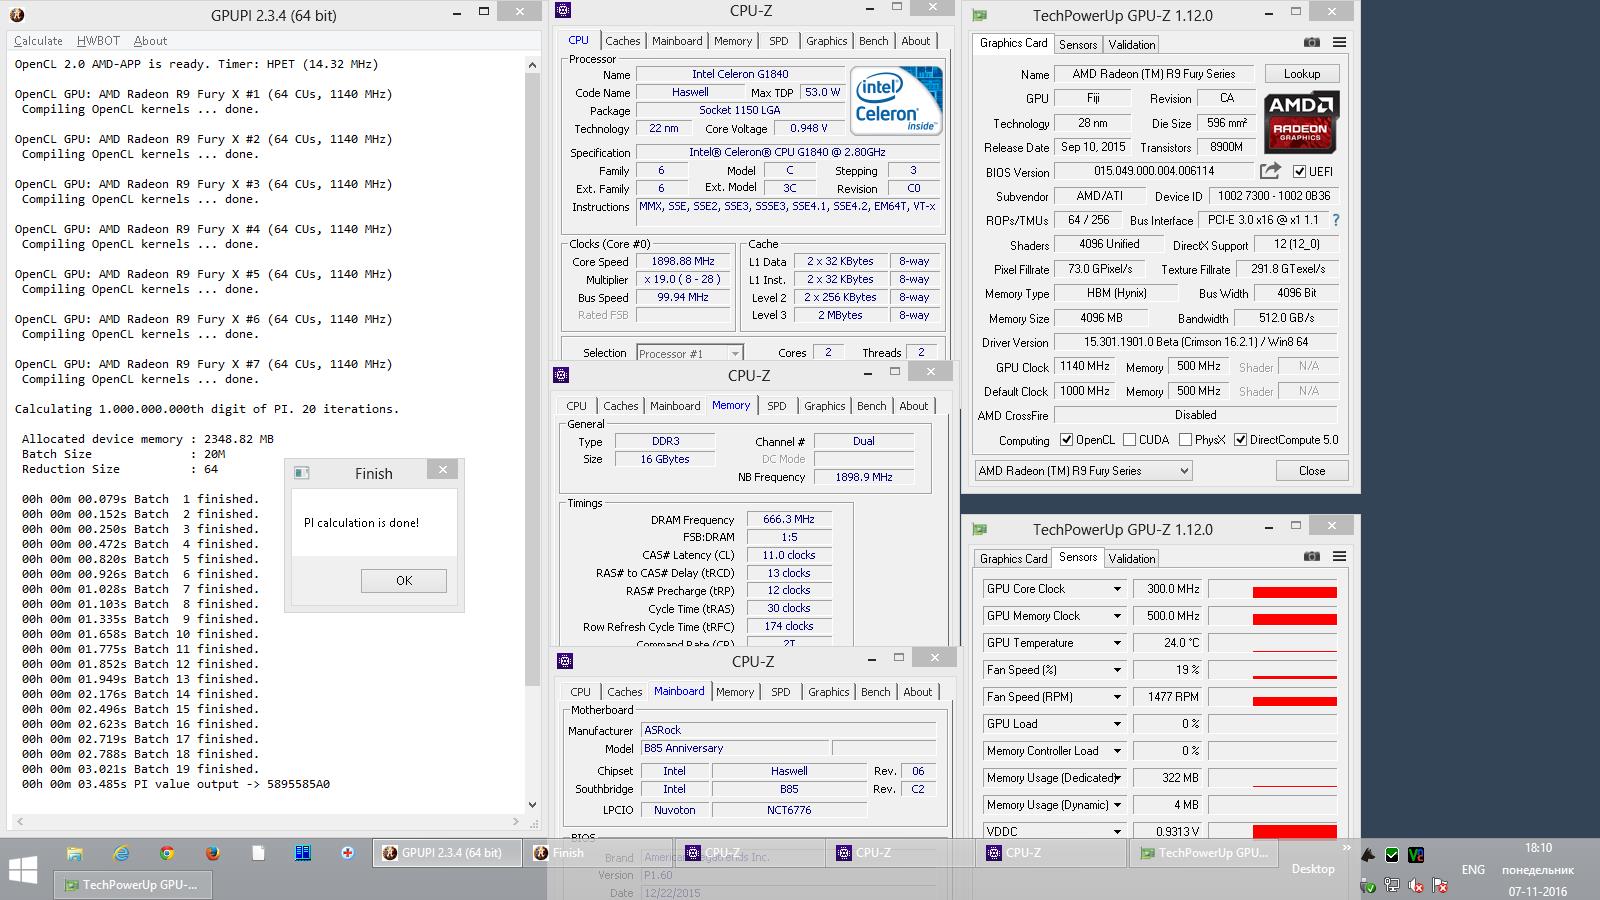Expand the Memory Usage (Dynamic) sensor dropdown
The image size is (1600, 900).
(x=1117, y=805)
